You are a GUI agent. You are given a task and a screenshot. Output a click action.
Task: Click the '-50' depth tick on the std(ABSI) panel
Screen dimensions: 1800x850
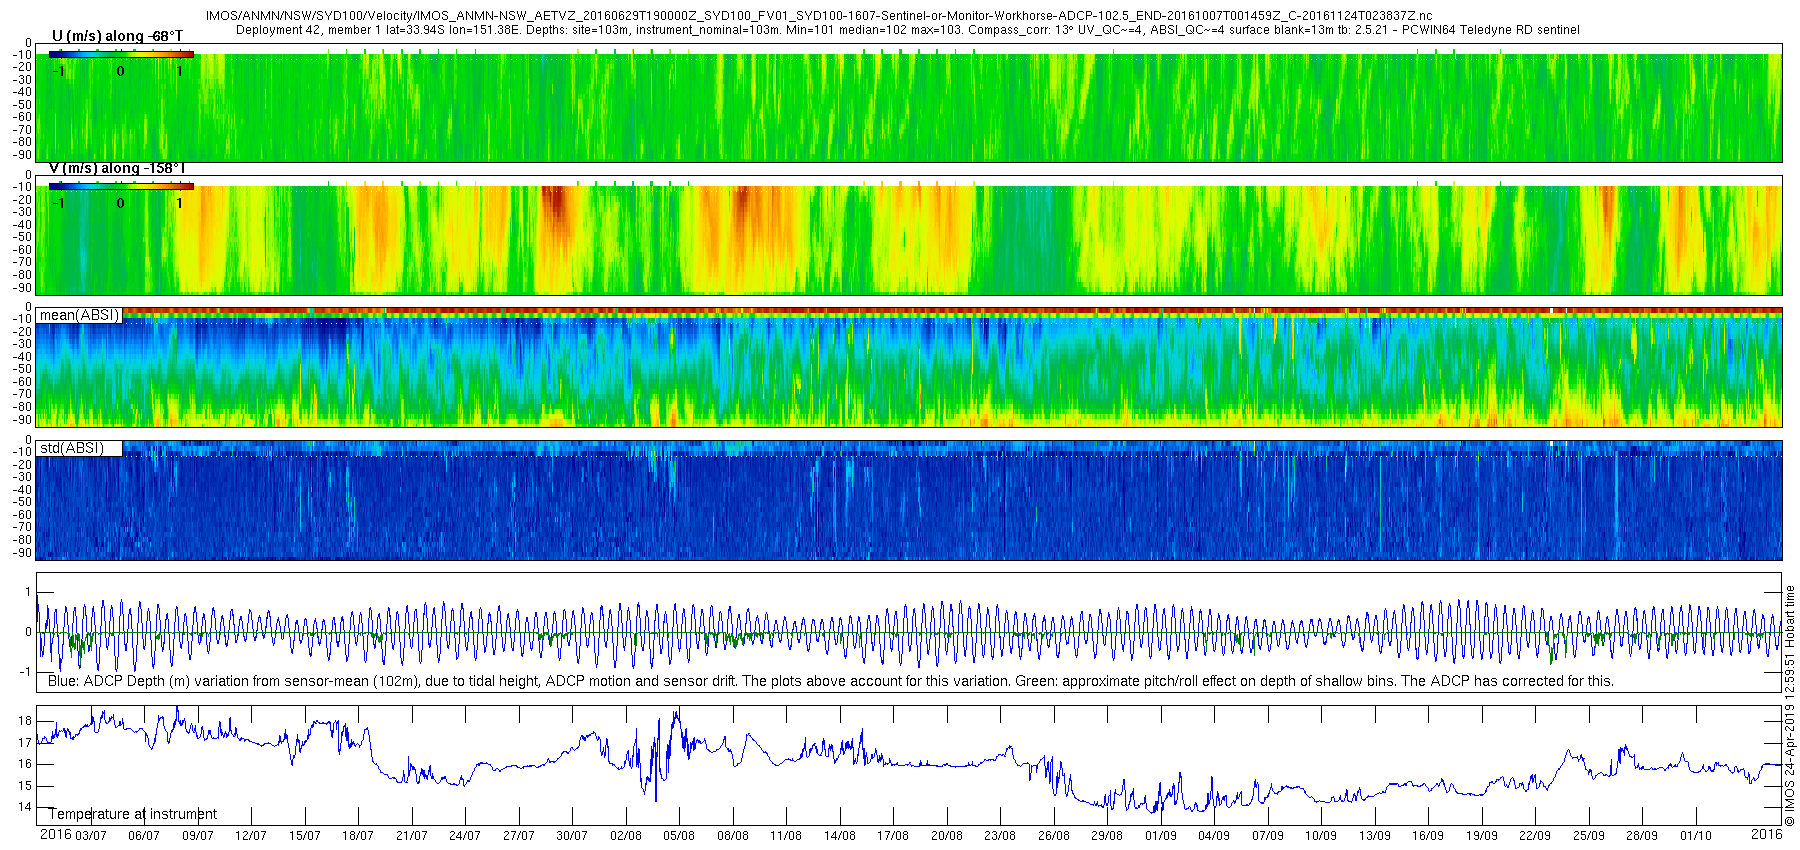coord(22,502)
